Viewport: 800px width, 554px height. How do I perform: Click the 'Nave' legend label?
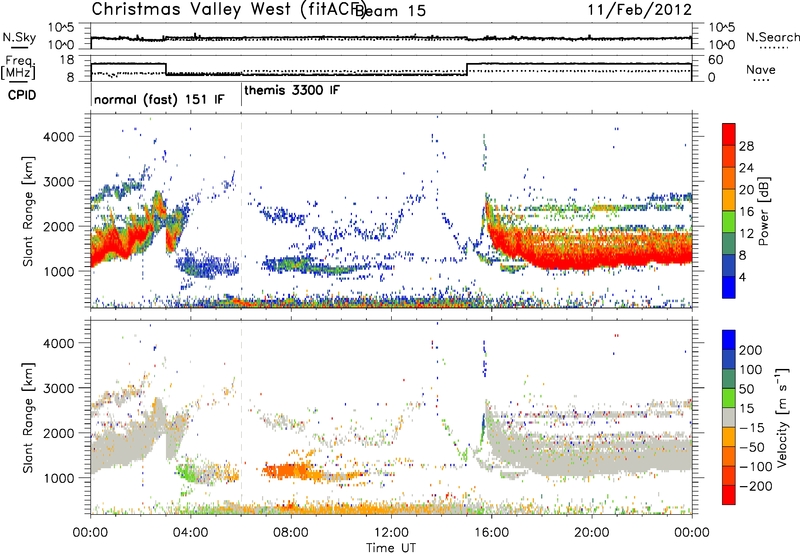pyautogui.click(x=761, y=70)
